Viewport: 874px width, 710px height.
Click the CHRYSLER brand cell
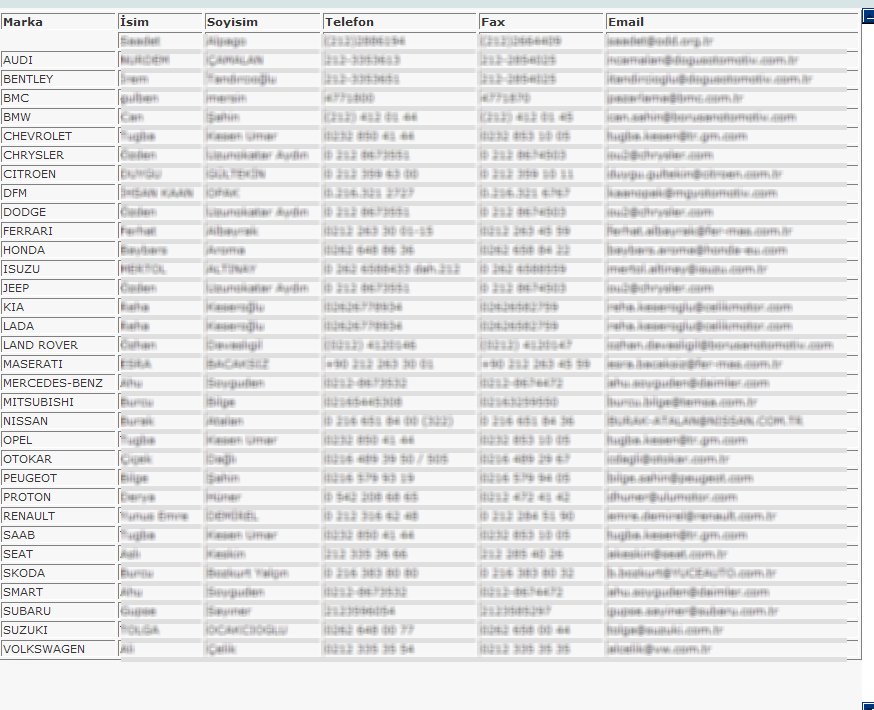click(x=58, y=155)
